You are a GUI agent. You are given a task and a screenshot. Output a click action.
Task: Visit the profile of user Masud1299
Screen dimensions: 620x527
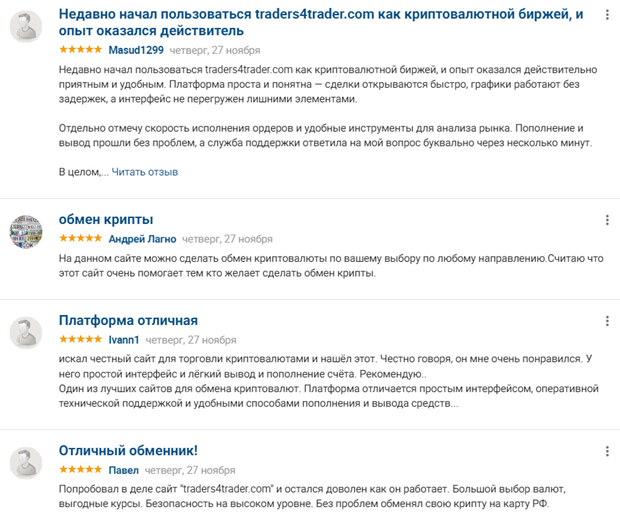[137, 49]
